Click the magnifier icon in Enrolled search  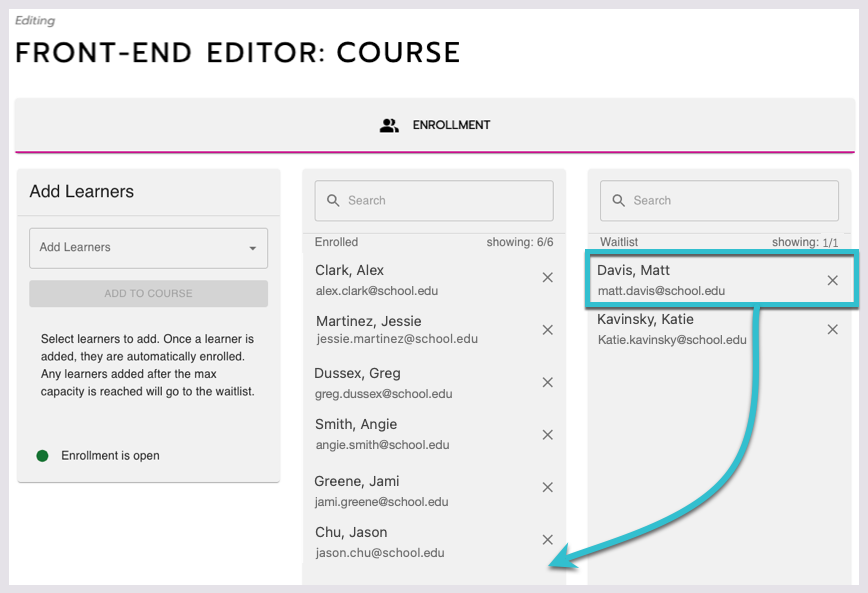pyautogui.click(x=333, y=201)
